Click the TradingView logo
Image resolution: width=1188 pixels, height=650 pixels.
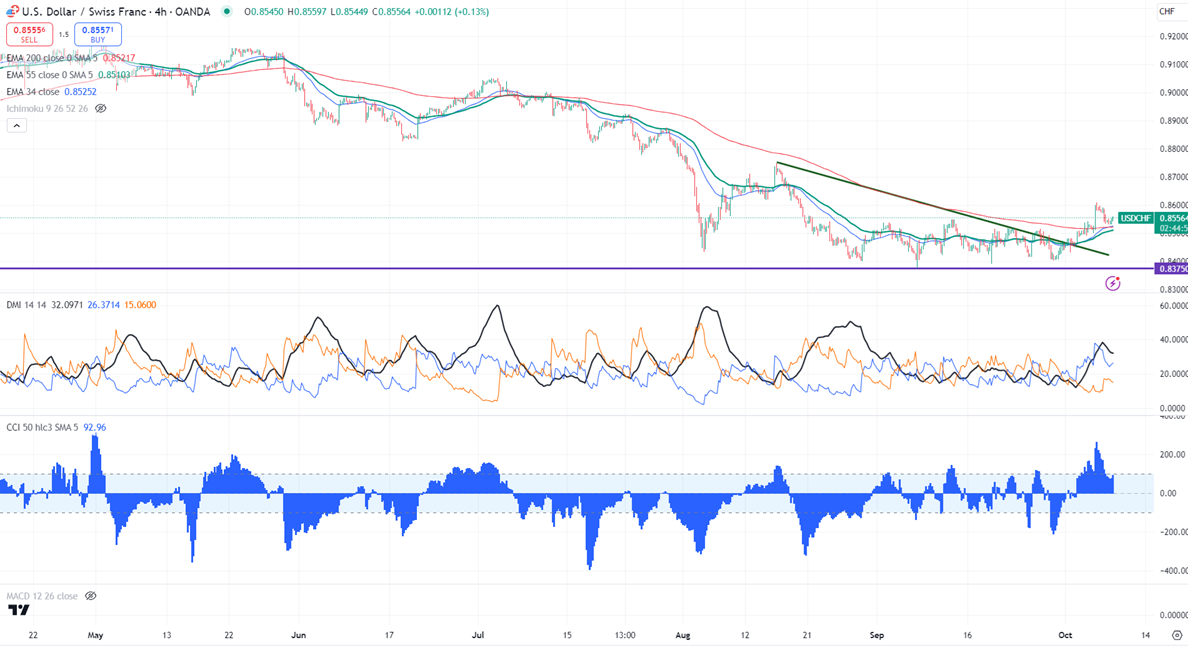(x=18, y=611)
